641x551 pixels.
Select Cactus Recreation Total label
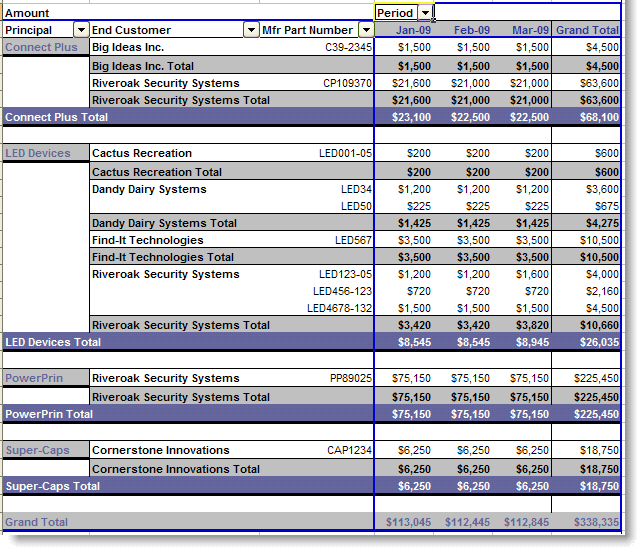[157, 172]
